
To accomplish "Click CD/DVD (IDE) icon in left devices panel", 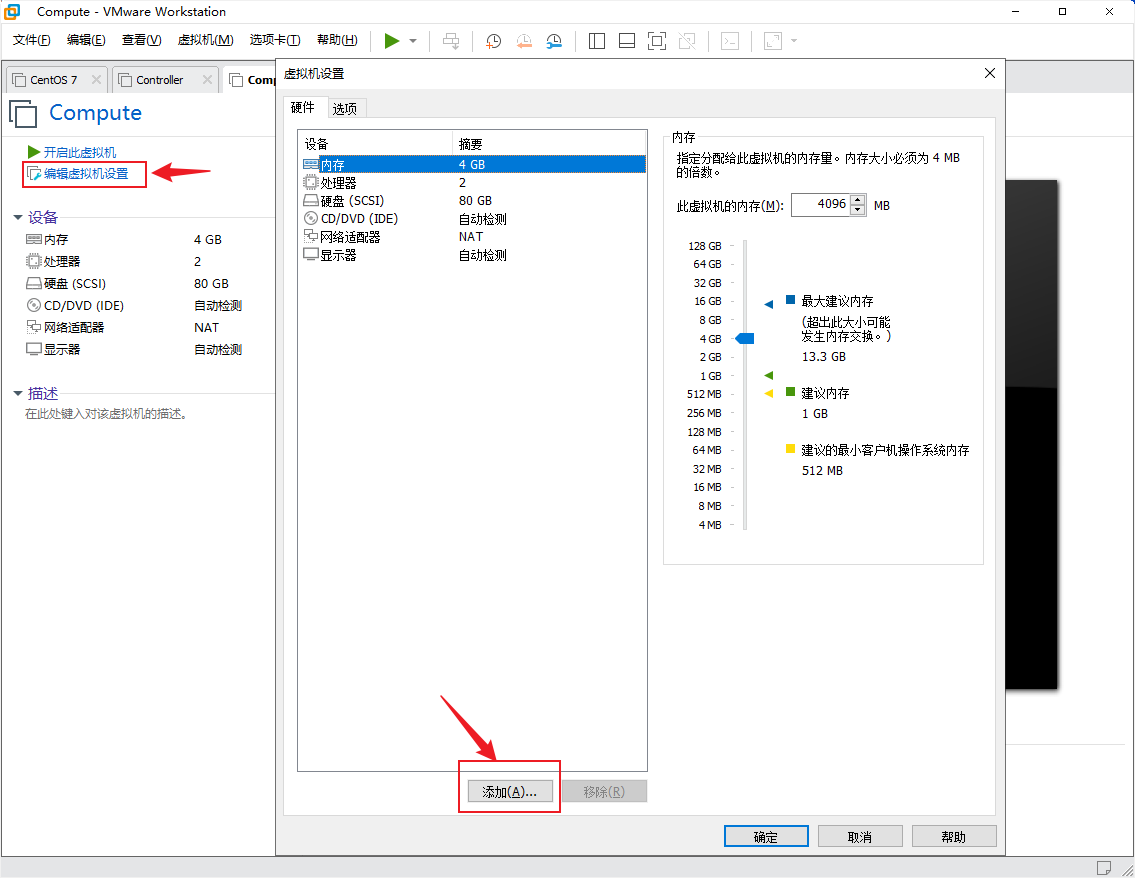I will 34,305.
